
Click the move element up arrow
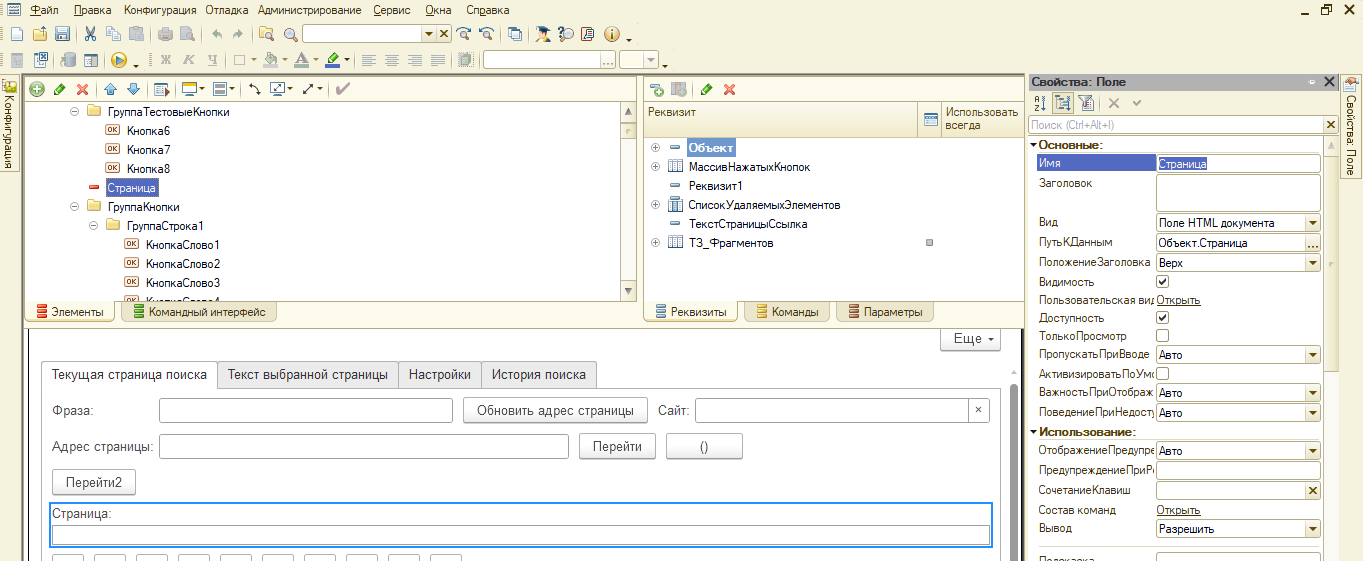coord(111,89)
